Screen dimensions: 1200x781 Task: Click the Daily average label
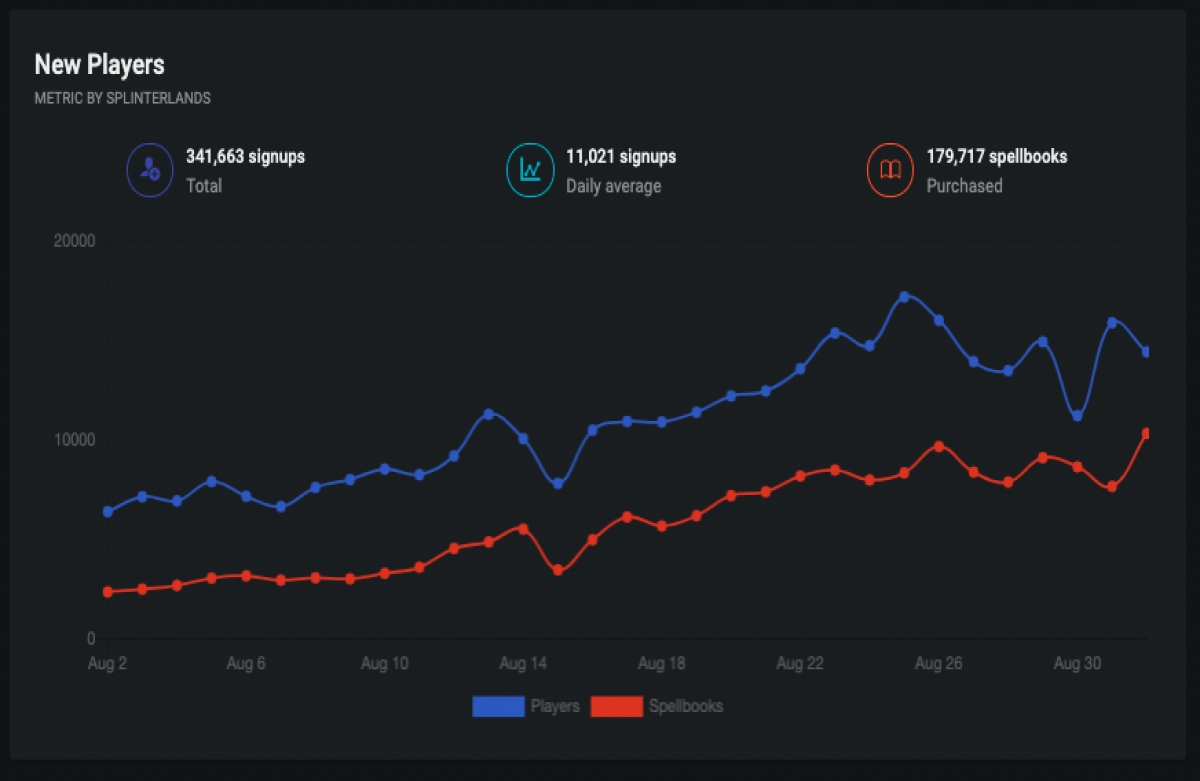(x=614, y=186)
